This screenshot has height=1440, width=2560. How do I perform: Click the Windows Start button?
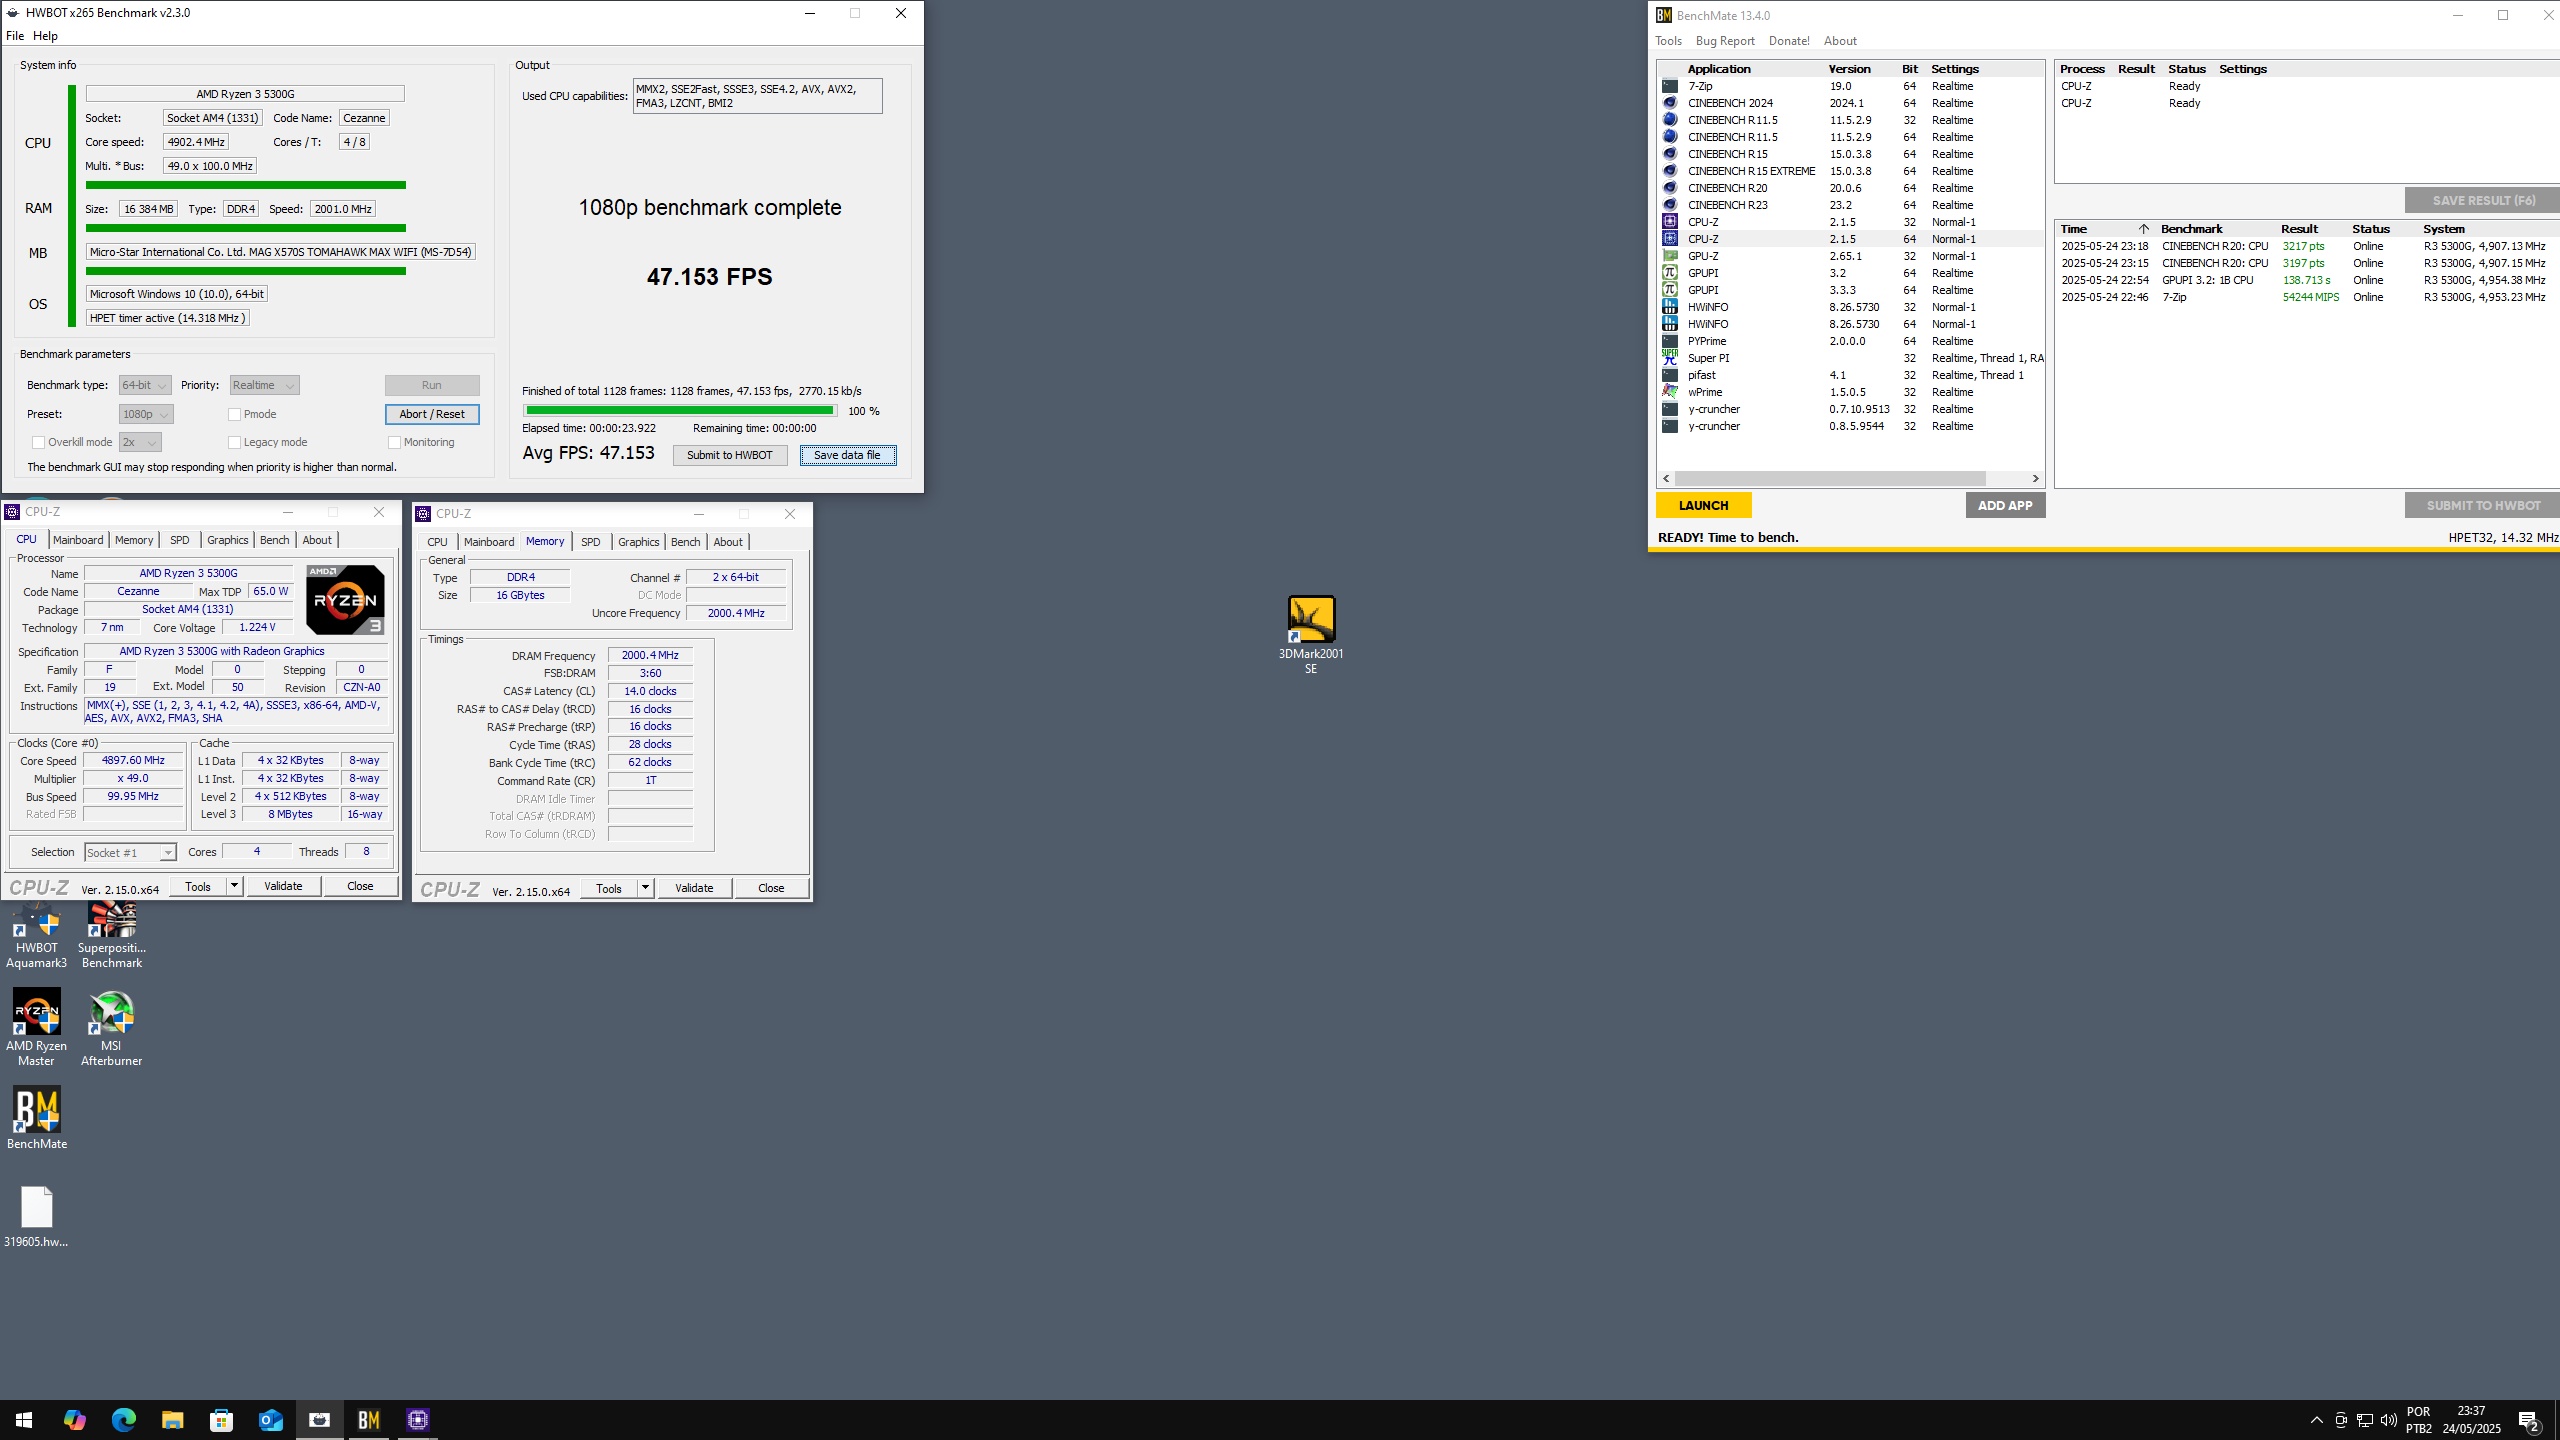click(24, 1420)
